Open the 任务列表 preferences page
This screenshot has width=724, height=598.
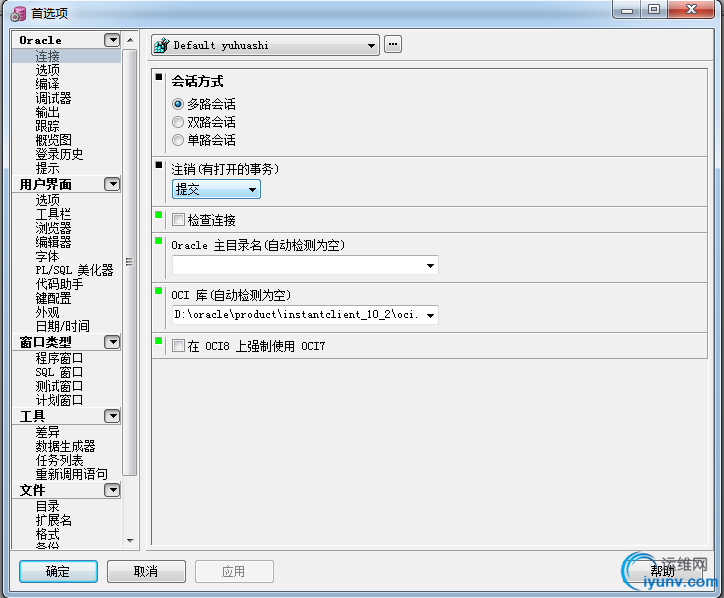coord(60,460)
